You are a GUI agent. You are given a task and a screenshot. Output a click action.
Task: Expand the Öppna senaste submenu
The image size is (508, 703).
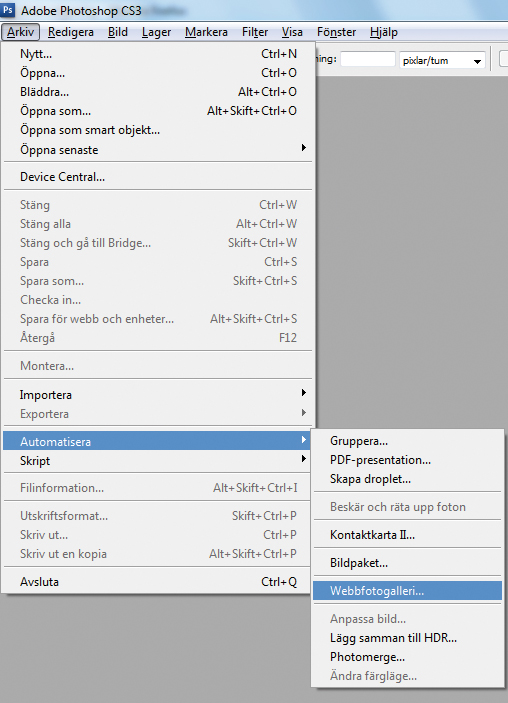158,150
